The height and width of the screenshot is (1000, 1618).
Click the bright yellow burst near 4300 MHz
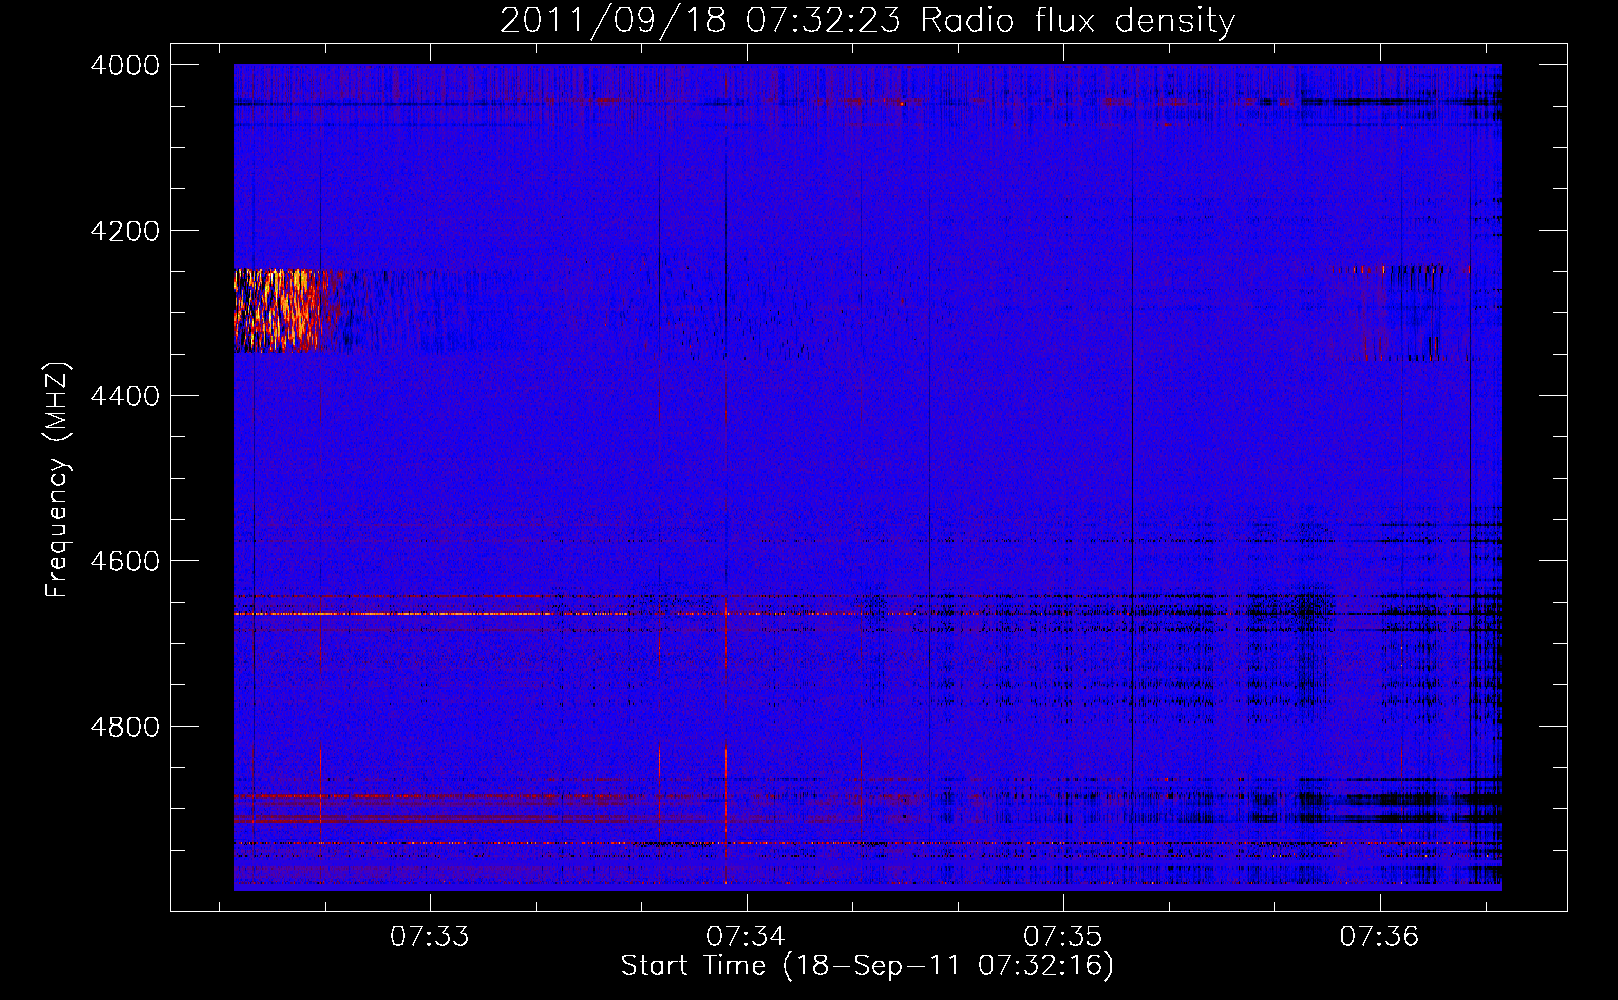[278, 310]
